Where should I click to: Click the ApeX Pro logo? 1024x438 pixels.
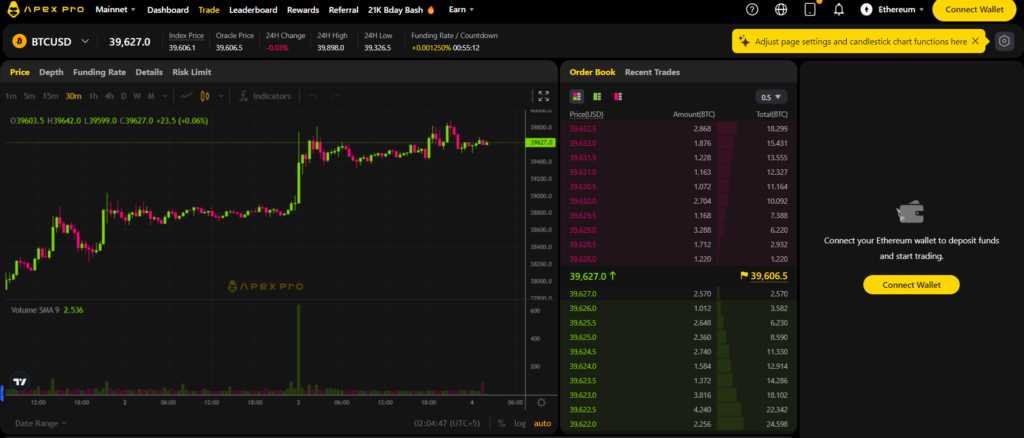pyautogui.click(x=45, y=10)
